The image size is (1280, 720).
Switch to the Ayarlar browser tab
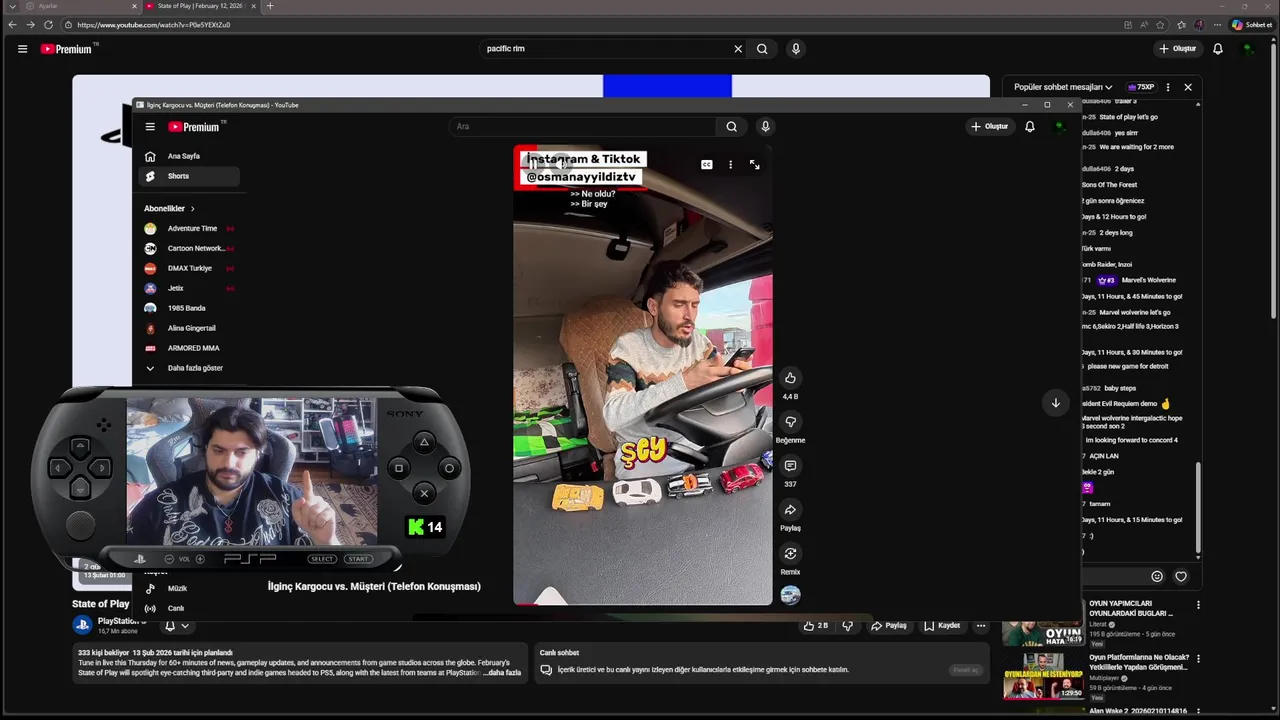click(80, 6)
